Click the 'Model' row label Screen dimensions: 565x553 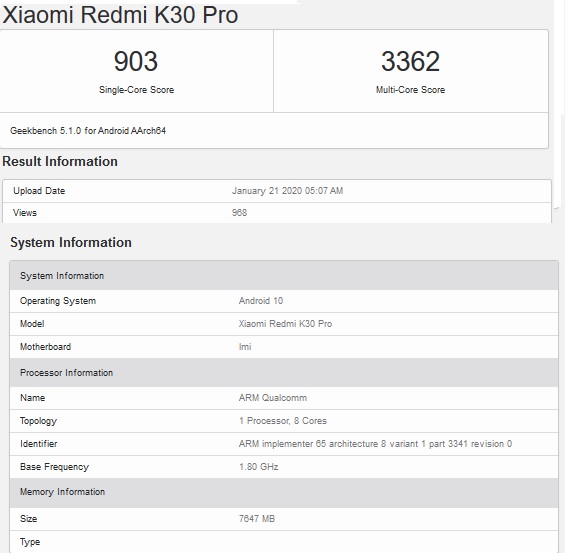click(x=32, y=324)
